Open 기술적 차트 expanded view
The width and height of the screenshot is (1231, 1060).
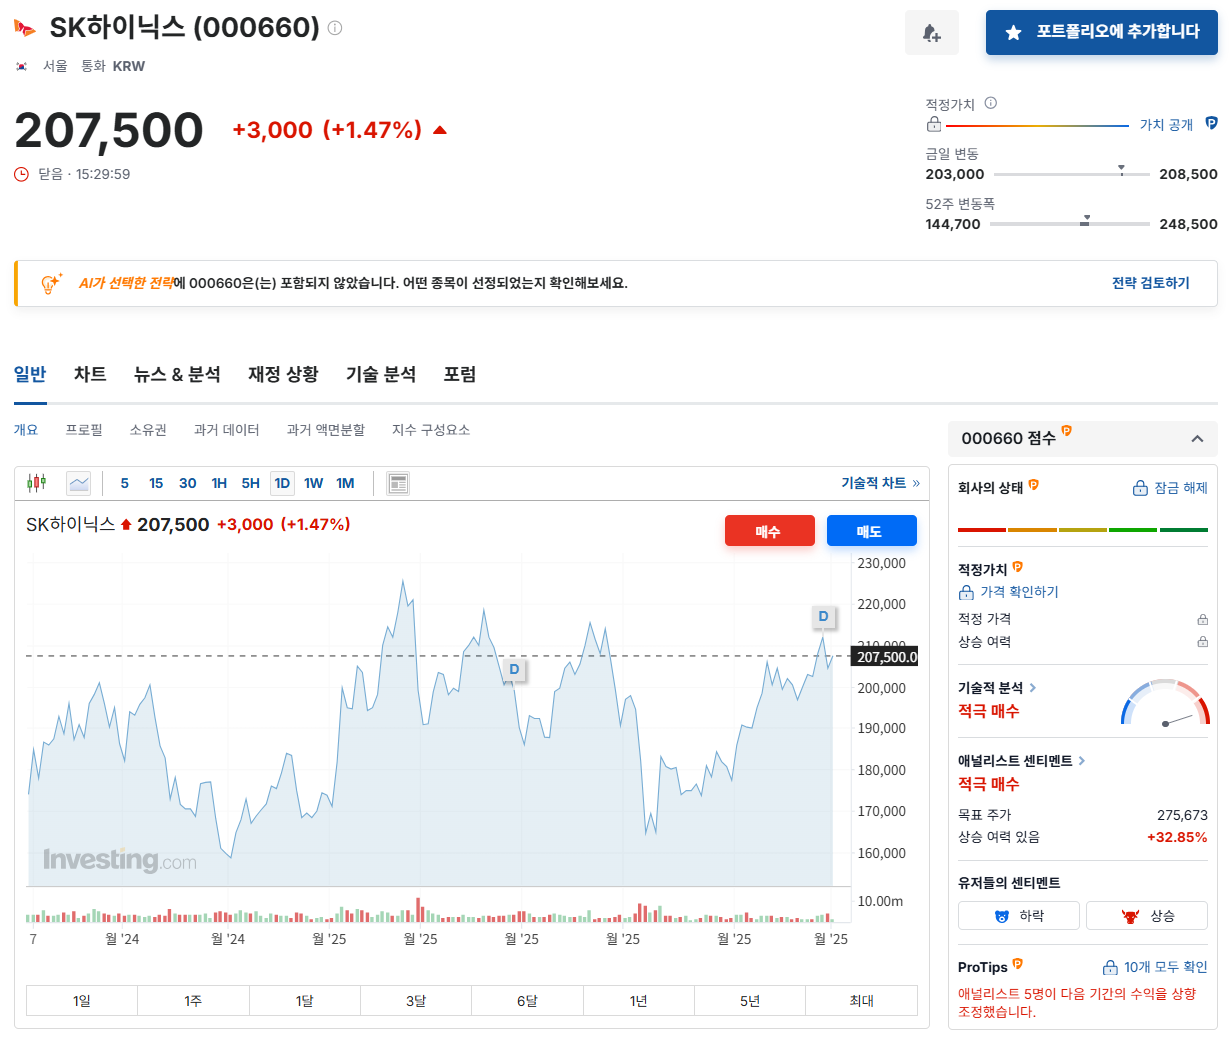pos(880,483)
